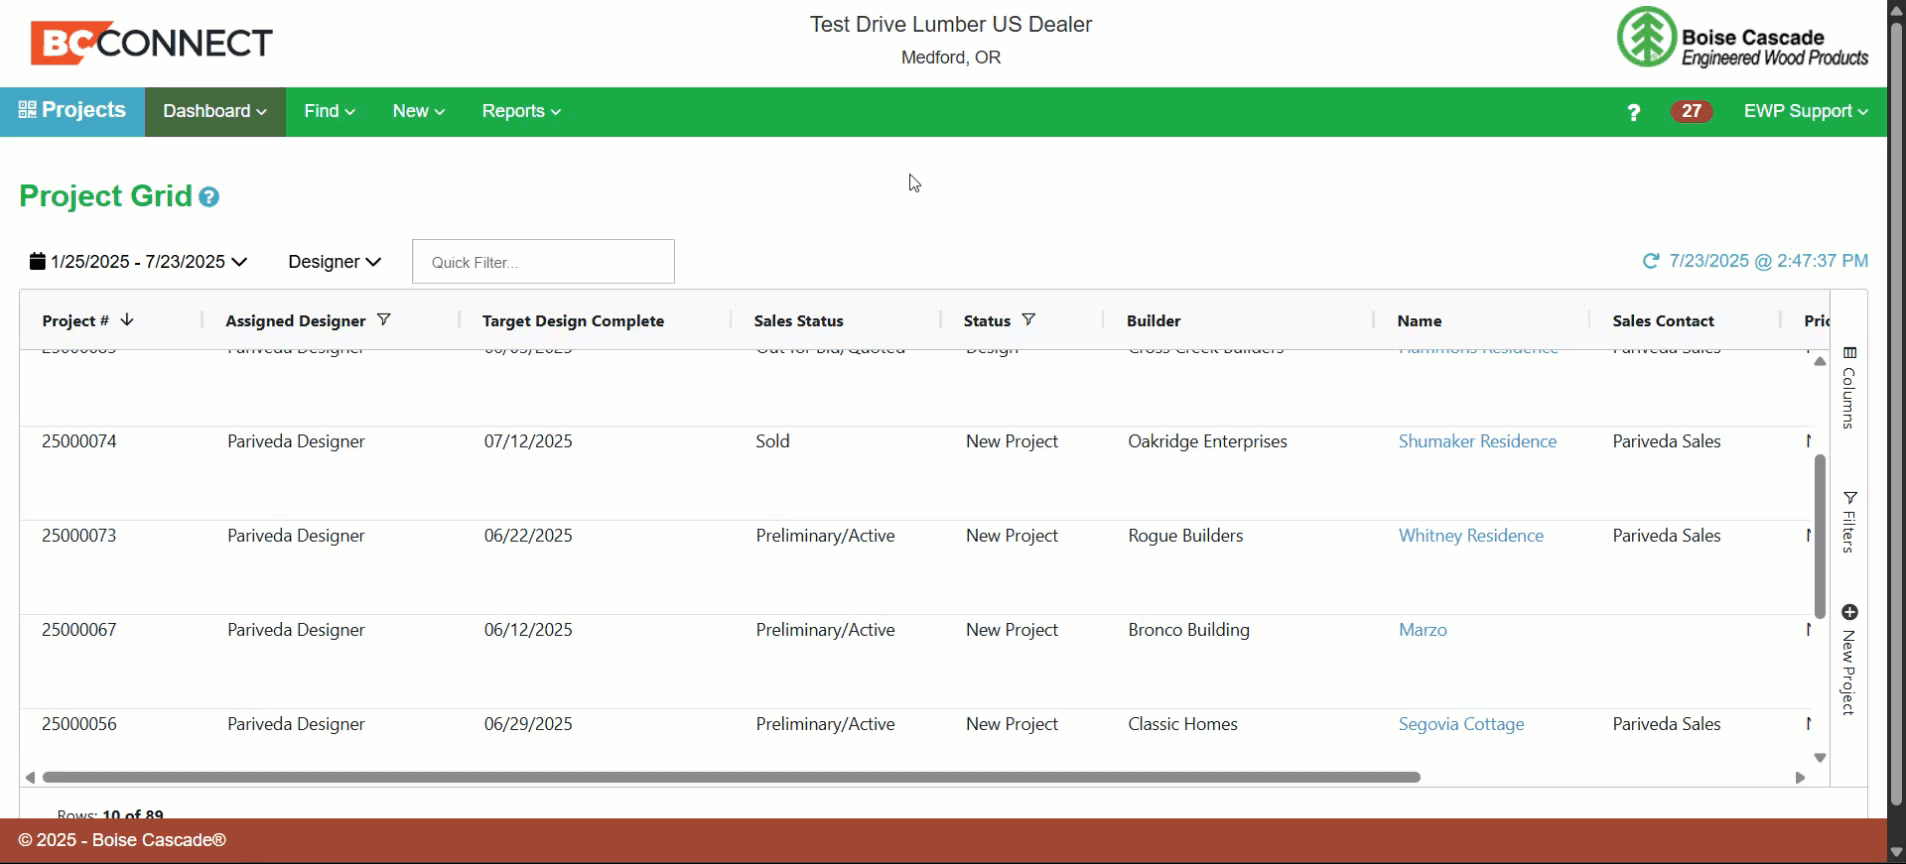This screenshot has width=1906, height=864.
Task: Click the grid horizontal scrollbar thumb
Action: (x=731, y=777)
